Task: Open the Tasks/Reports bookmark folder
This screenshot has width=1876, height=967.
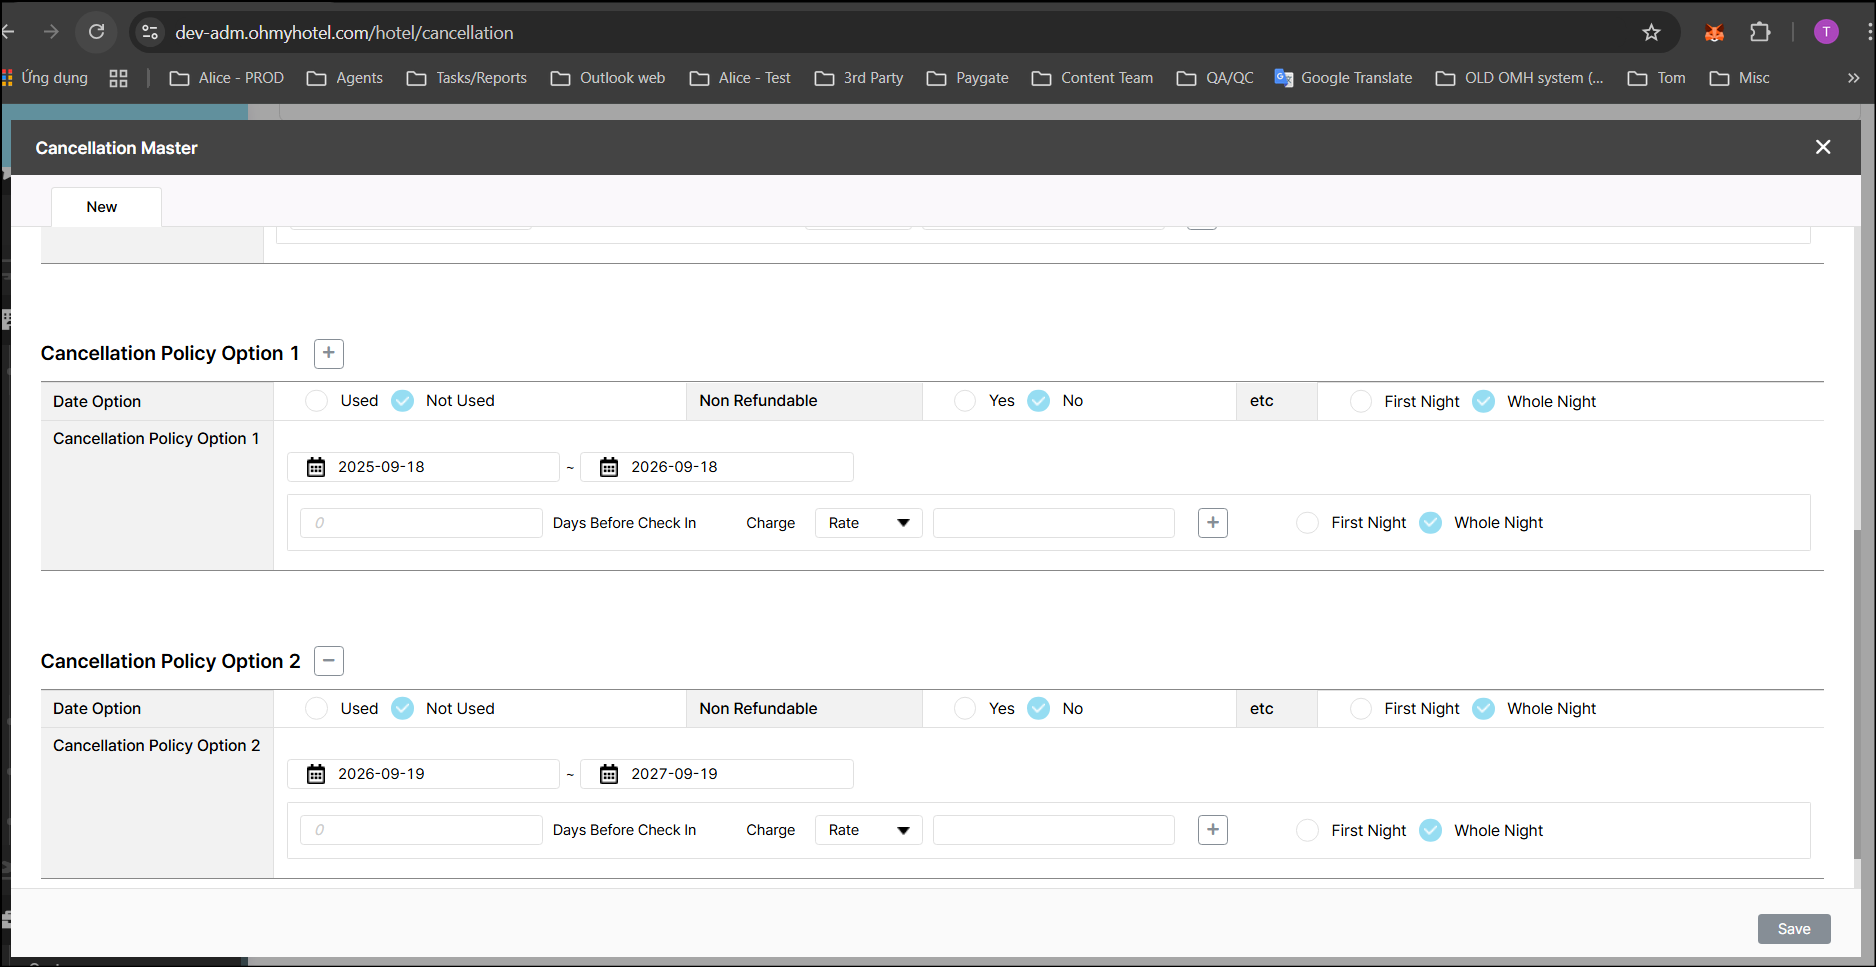Action: (467, 78)
